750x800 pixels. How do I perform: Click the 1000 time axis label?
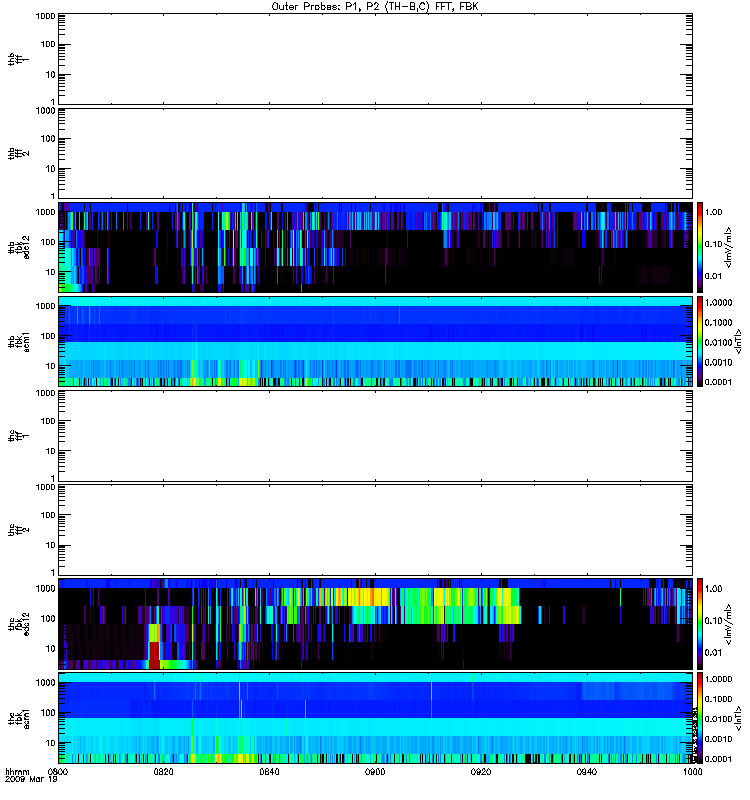pos(692,772)
